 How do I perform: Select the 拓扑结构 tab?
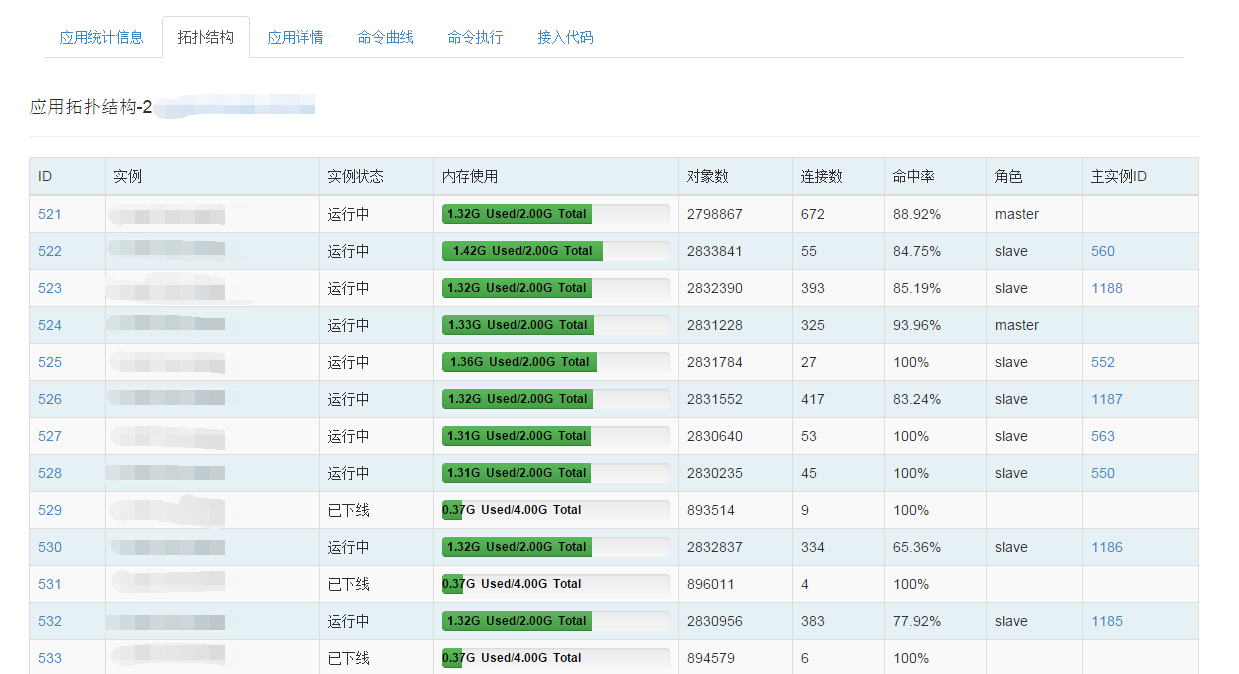click(206, 37)
